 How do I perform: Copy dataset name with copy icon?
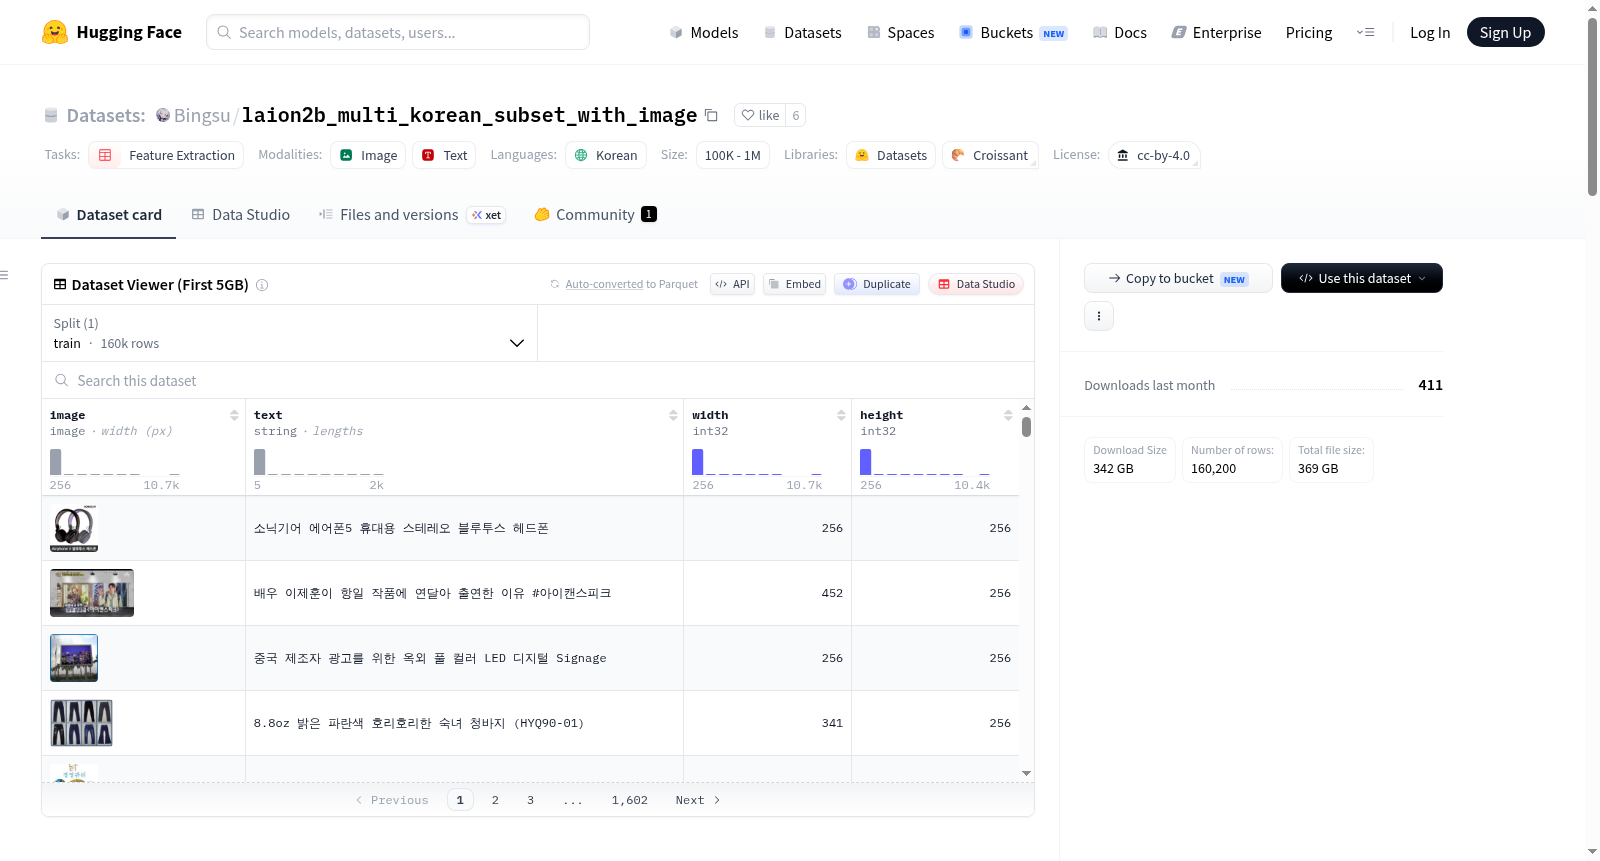click(711, 115)
